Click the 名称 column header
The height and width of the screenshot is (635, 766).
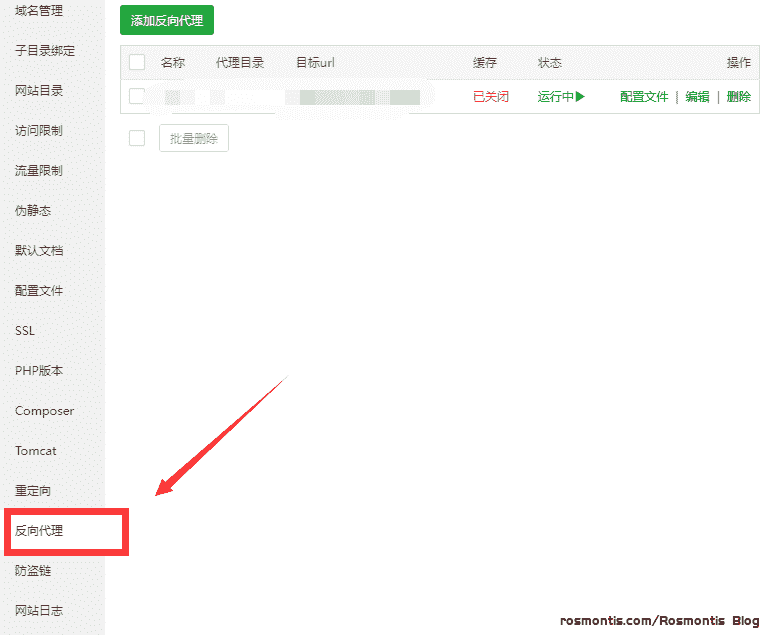tap(173, 63)
